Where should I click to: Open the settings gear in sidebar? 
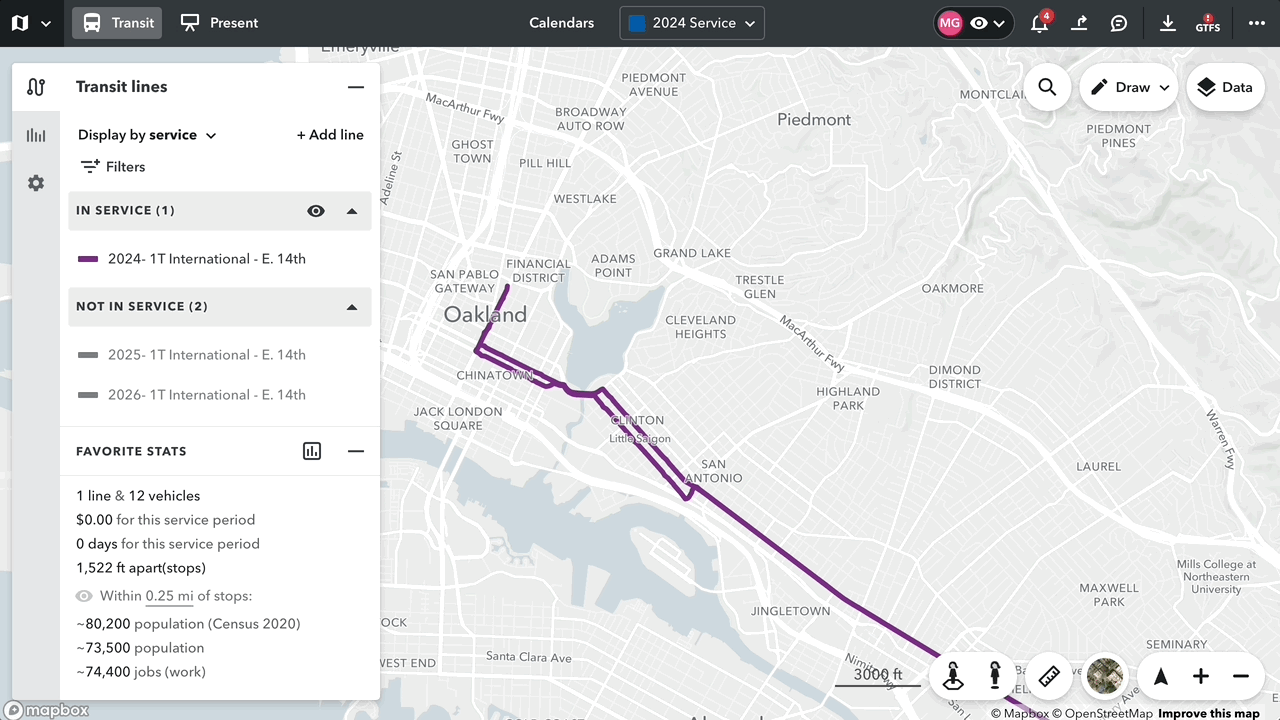[x=36, y=183]
